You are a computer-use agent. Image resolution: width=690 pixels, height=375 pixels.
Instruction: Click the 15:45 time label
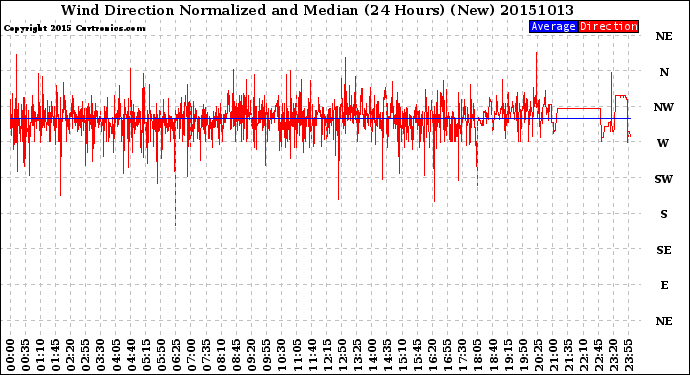pyautogui.click(x=417, y=355)
